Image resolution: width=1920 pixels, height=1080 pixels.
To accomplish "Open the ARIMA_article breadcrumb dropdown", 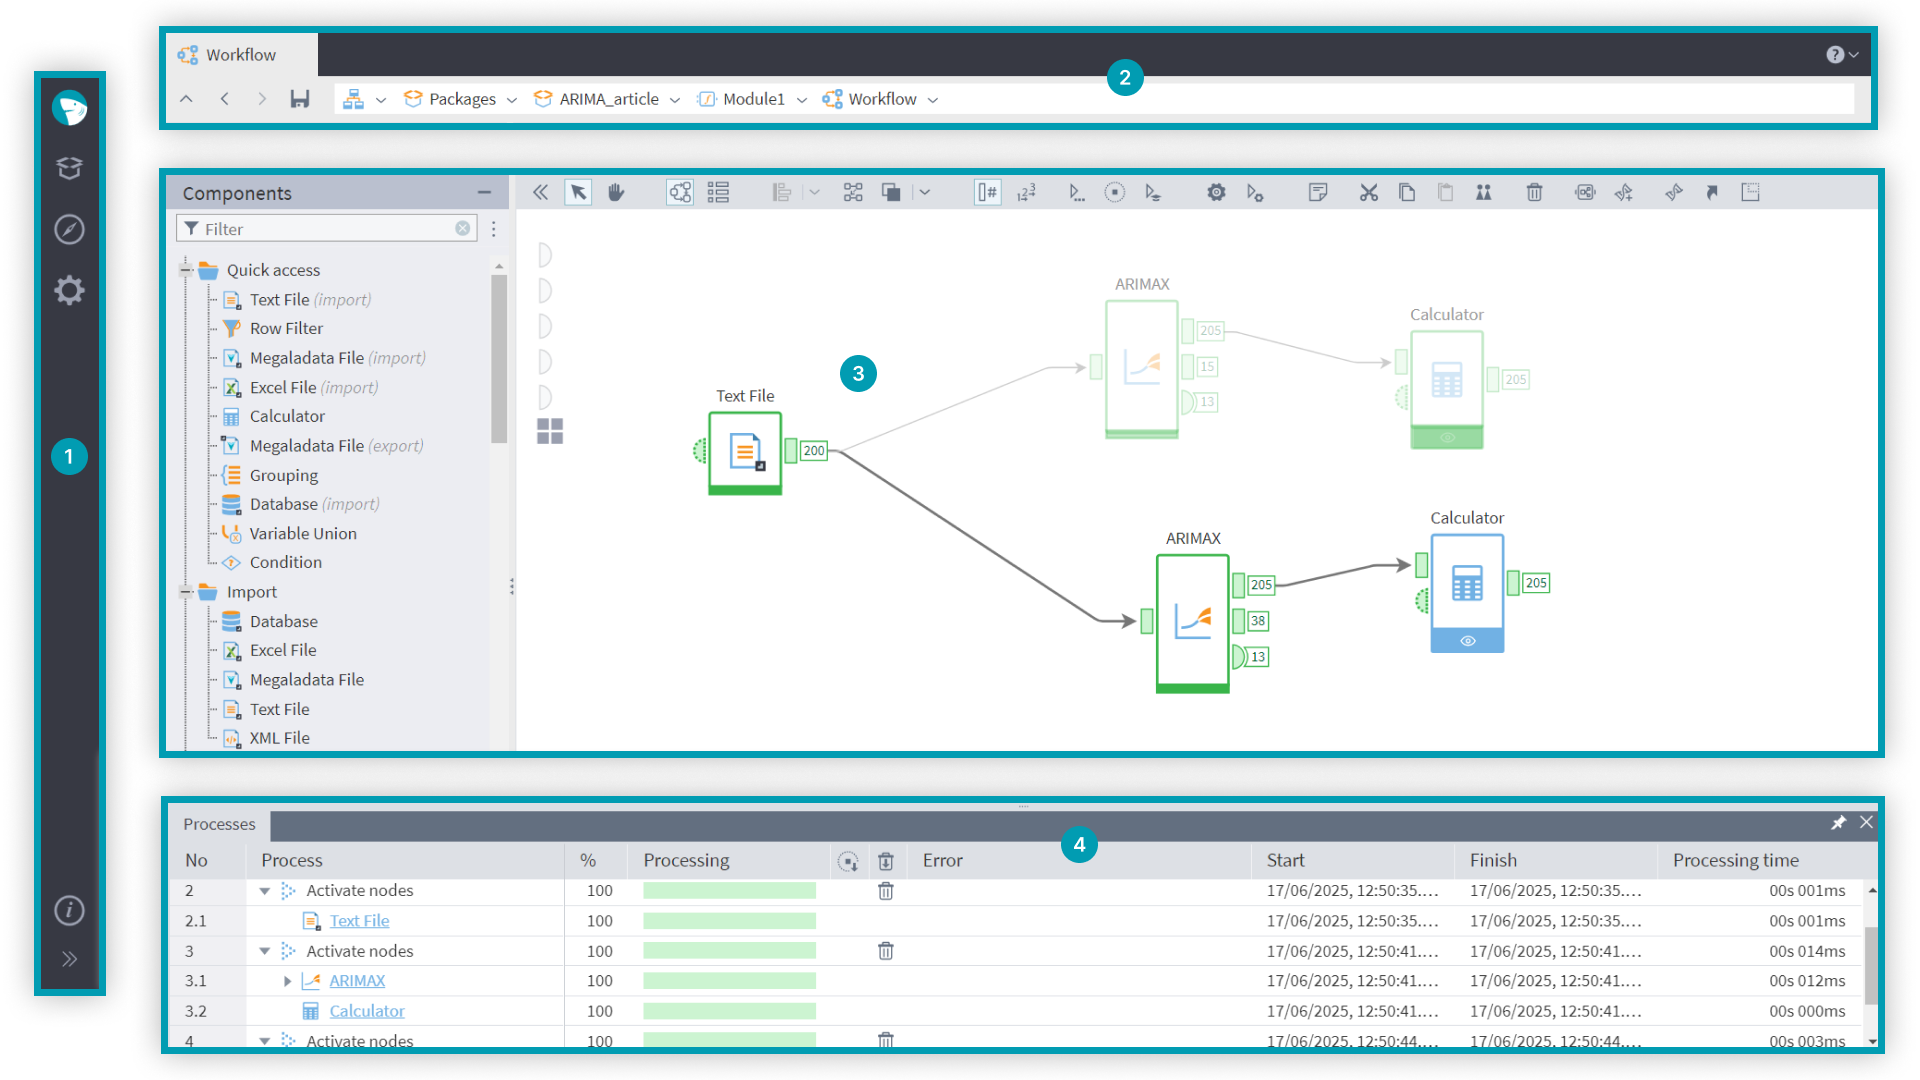I will tap(675, 100).
